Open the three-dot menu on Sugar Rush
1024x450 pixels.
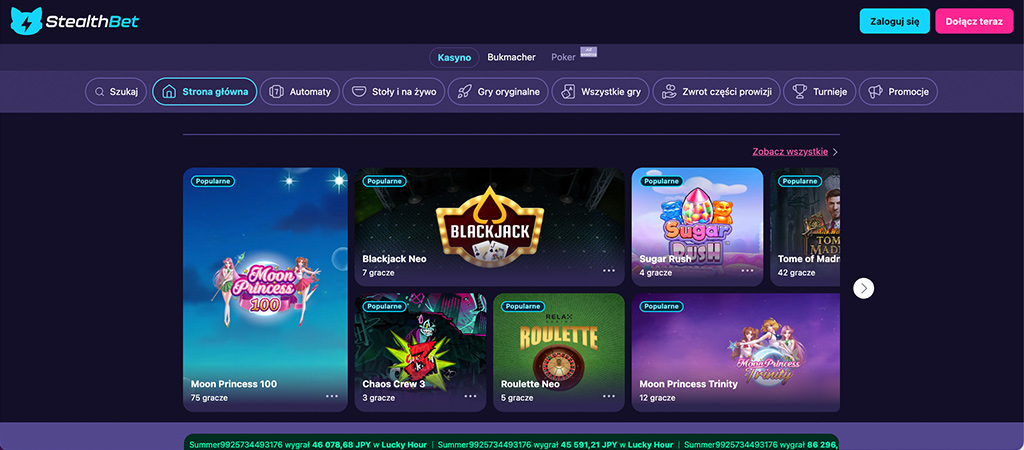[747, 270]
